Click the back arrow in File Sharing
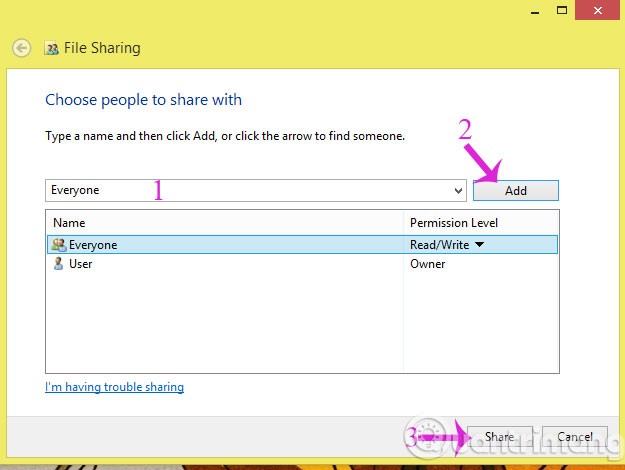 [x=19, y=47]
